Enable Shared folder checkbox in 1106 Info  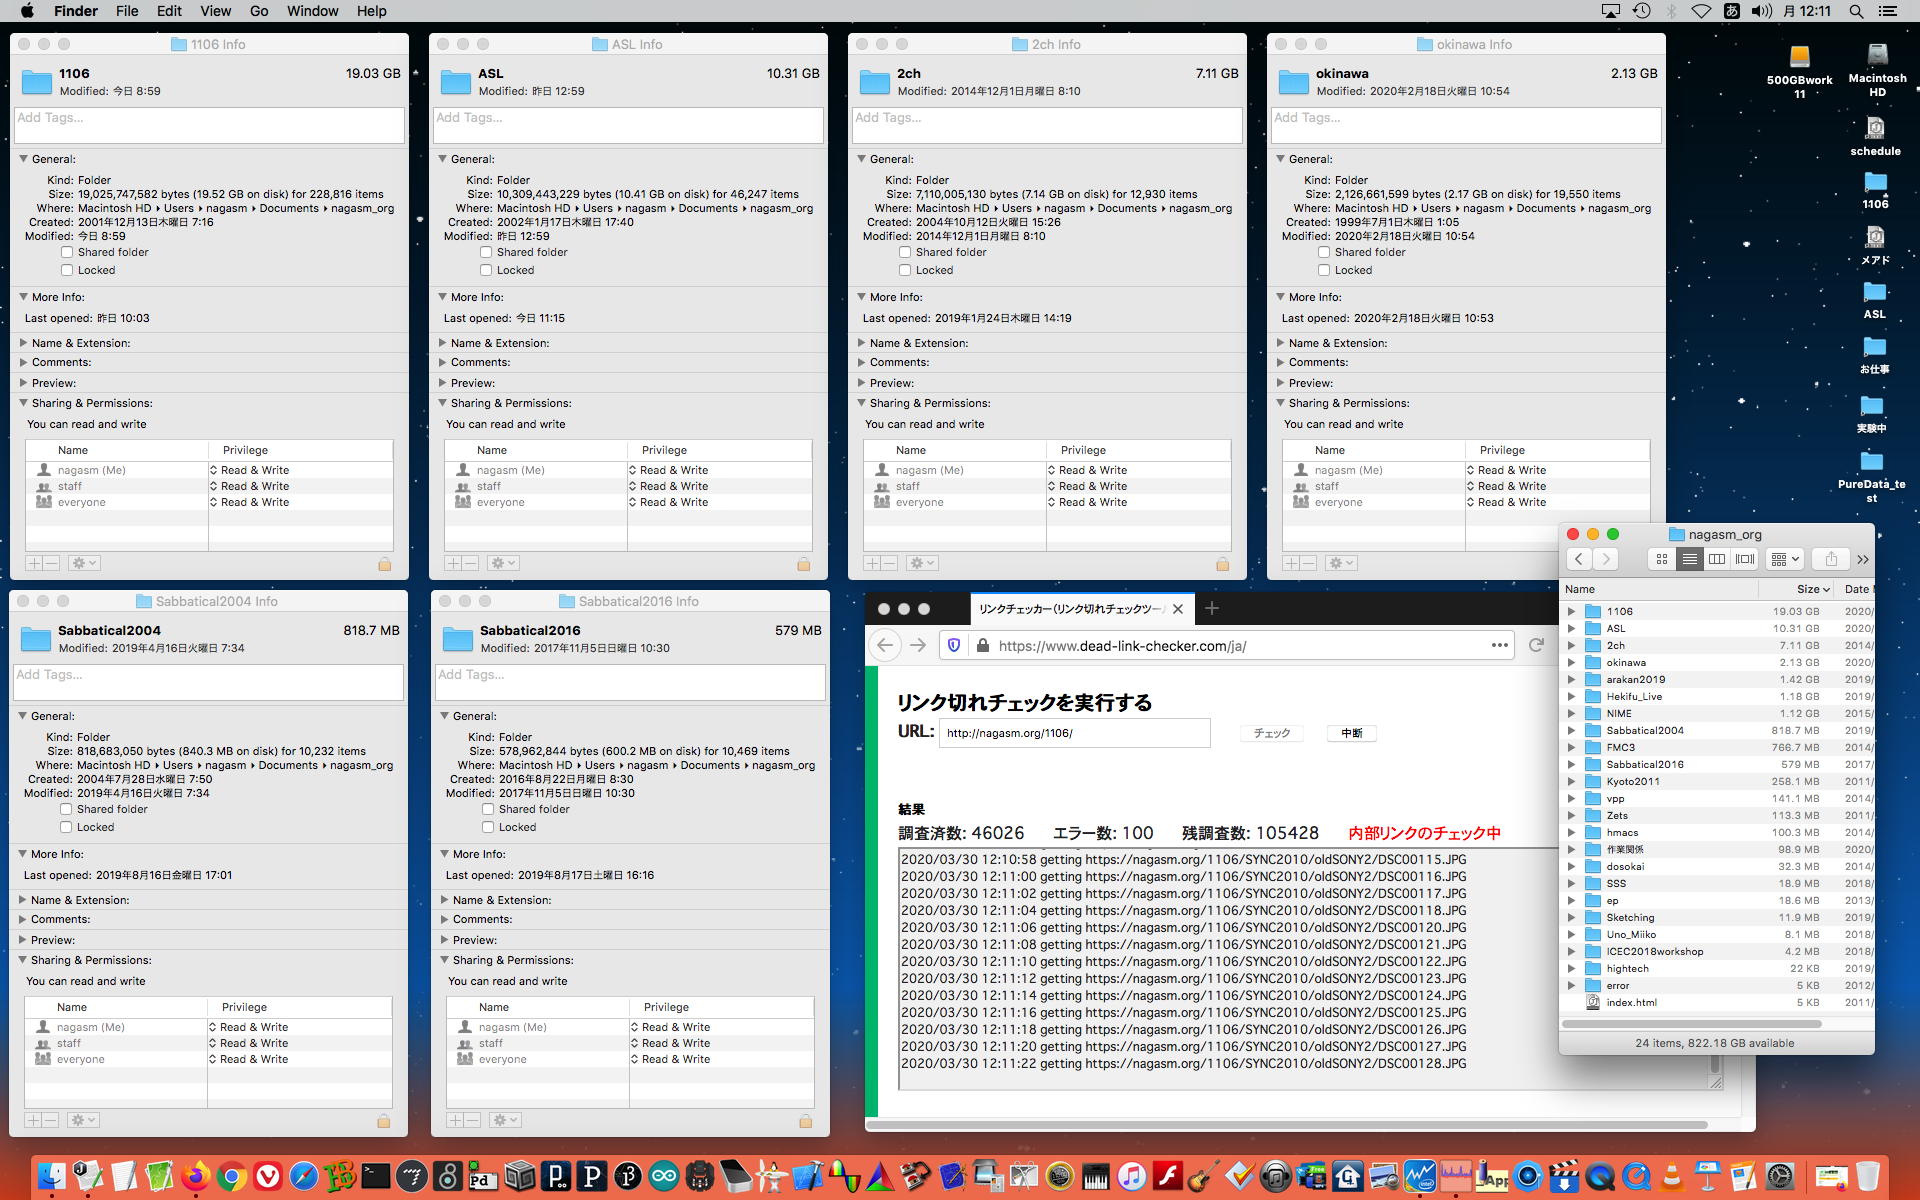[67, 252]
